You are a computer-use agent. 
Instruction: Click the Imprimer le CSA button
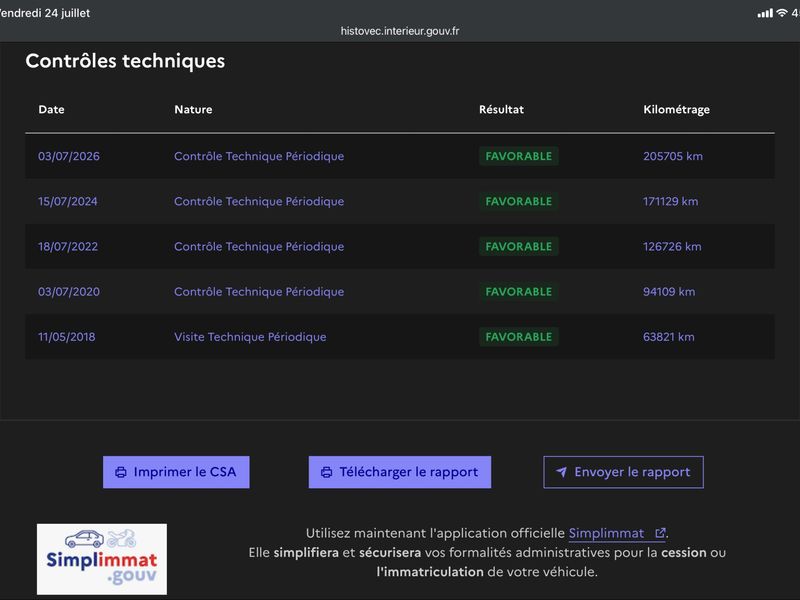click(176, 472)
